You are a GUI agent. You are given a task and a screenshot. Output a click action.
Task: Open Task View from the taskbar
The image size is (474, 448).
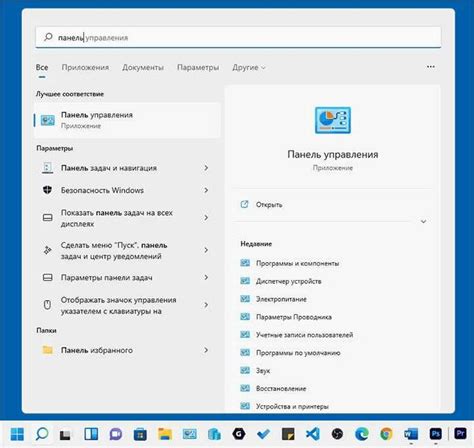click(x=65, y=435)
